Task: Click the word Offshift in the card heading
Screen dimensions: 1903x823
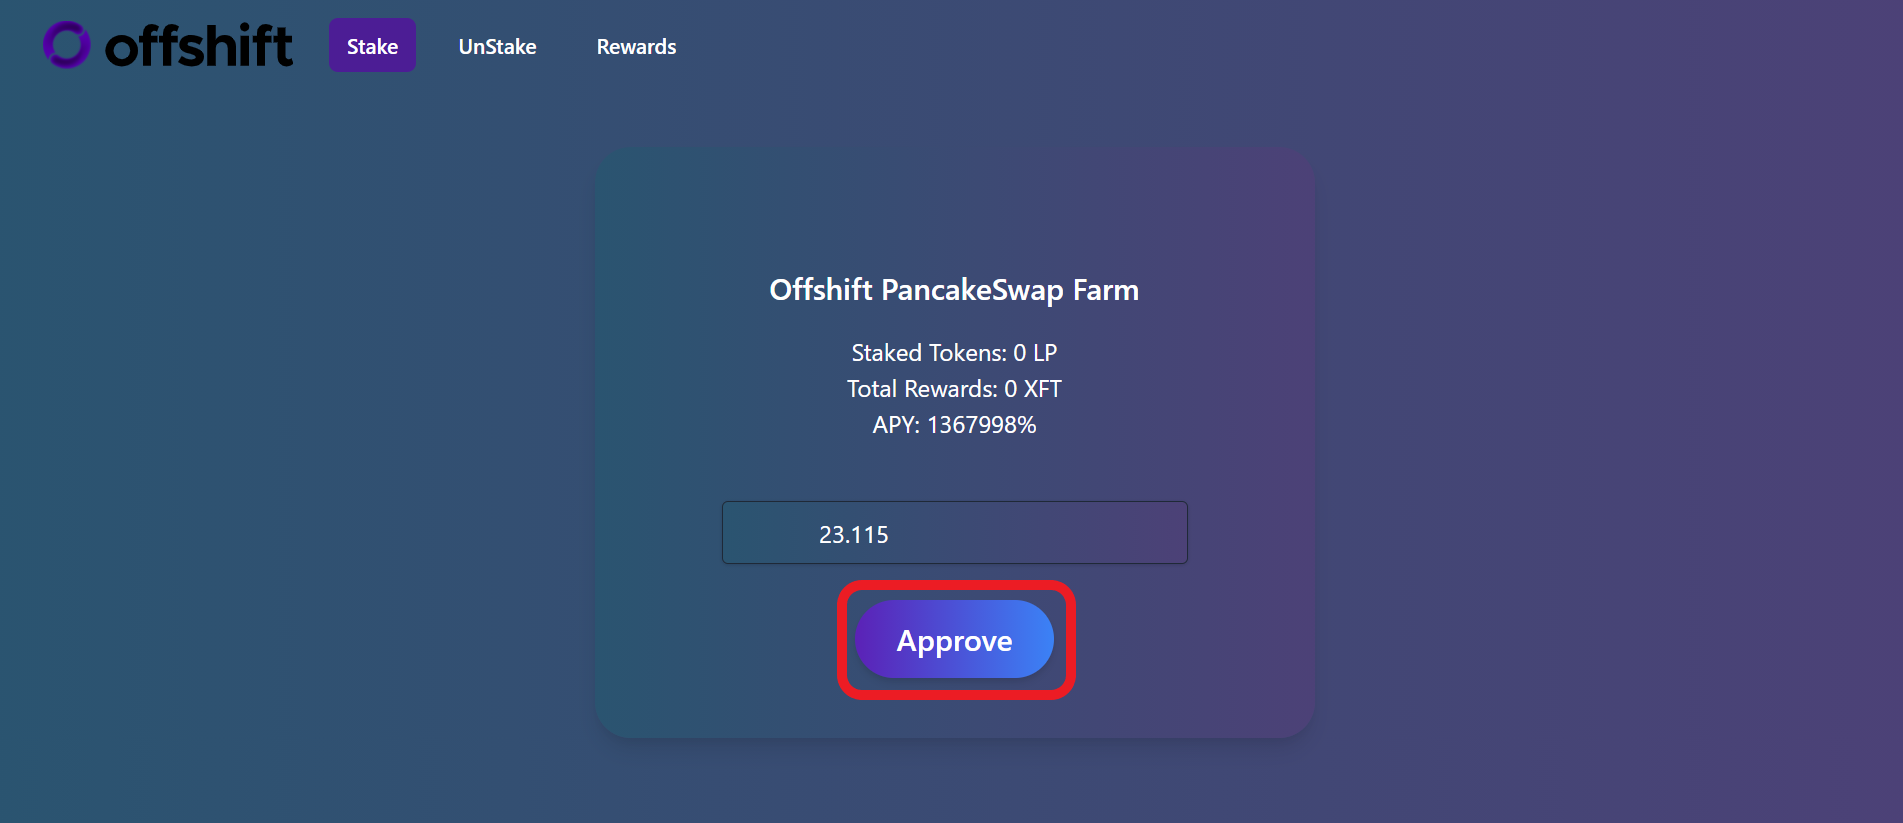Action: pos(821,290)
